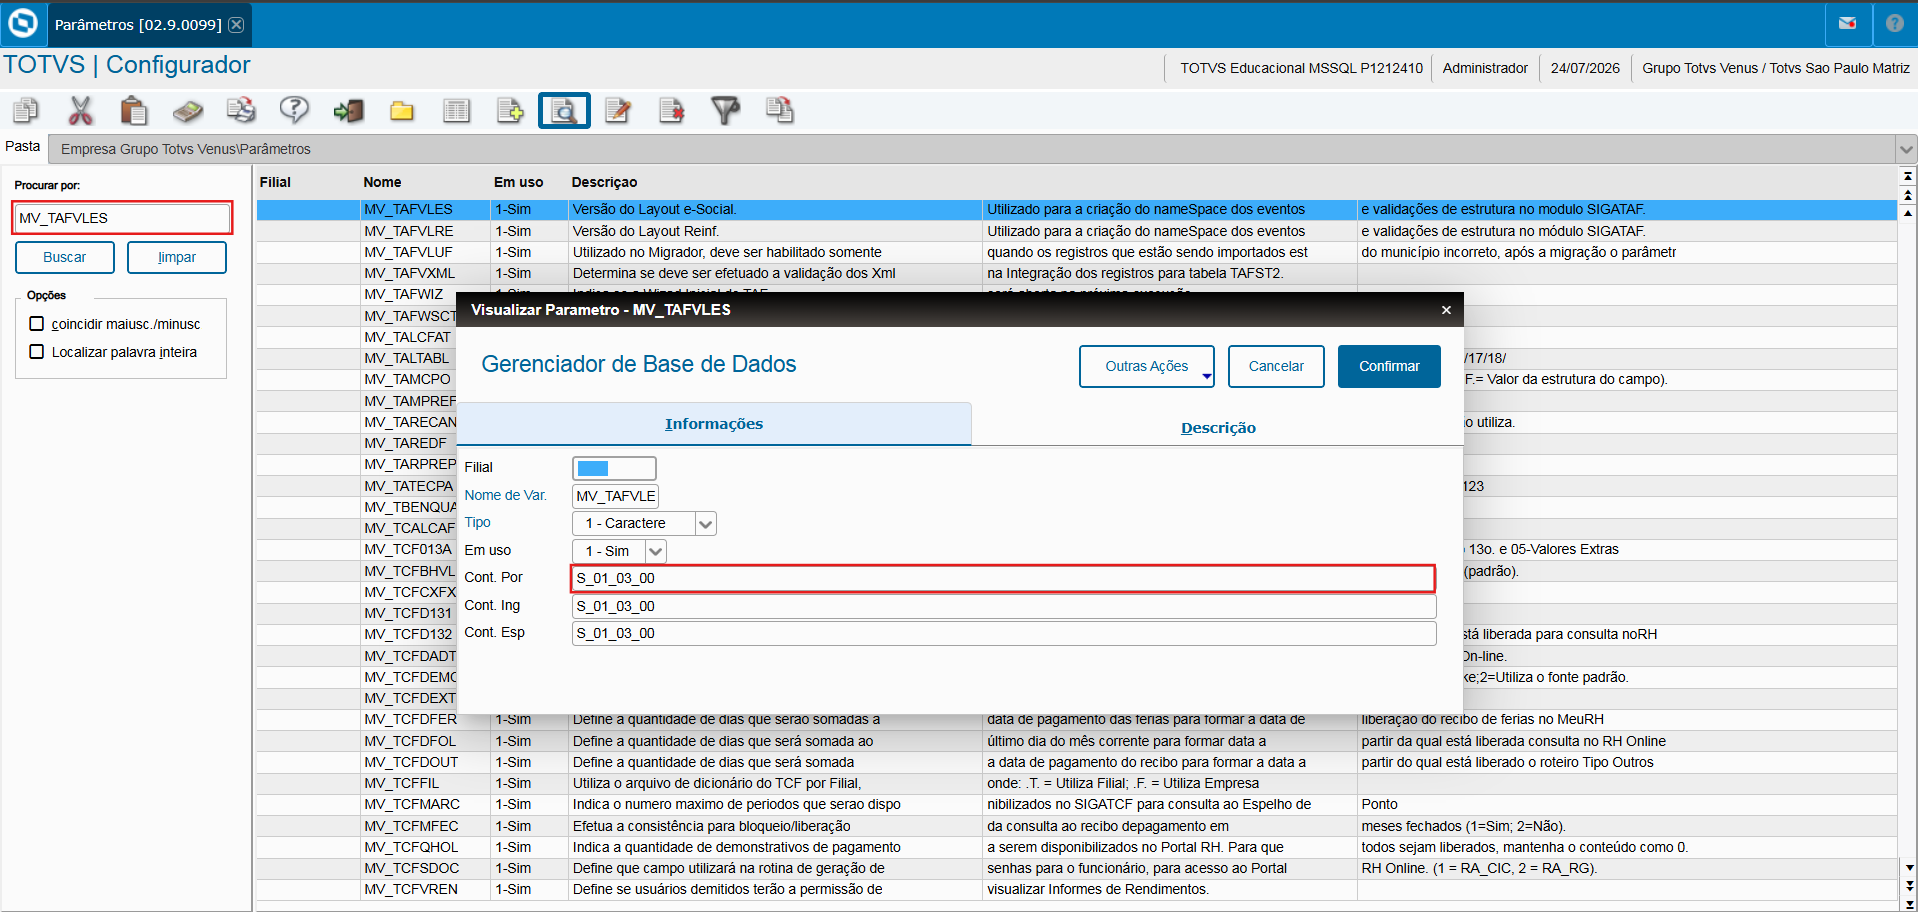Click the last toolbar icon with red arrow

pyautogui.click(x=780, y=110)
